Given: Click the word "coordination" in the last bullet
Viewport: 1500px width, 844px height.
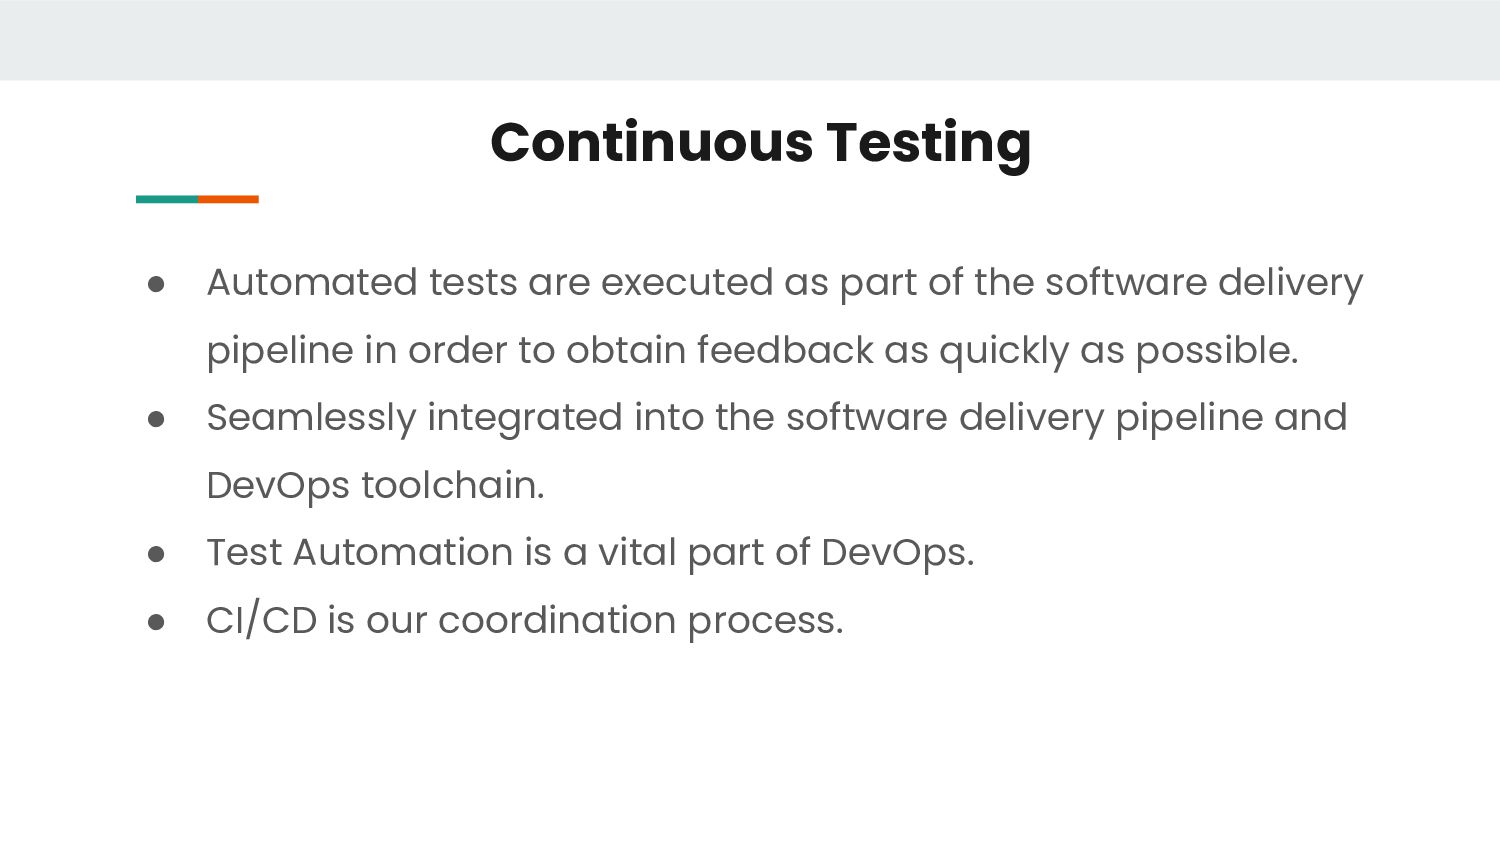Looking at the screenshot, I should 557,621.
